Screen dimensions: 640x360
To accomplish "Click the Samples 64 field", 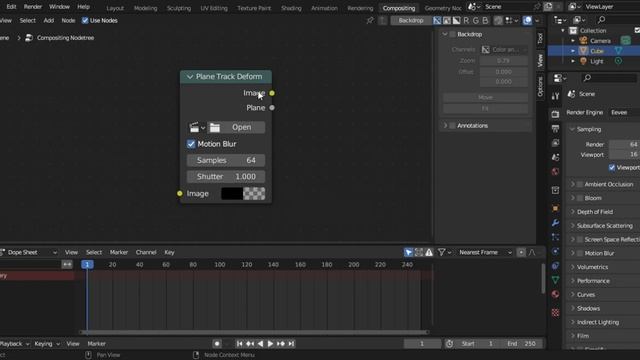I will click(226, 160).
